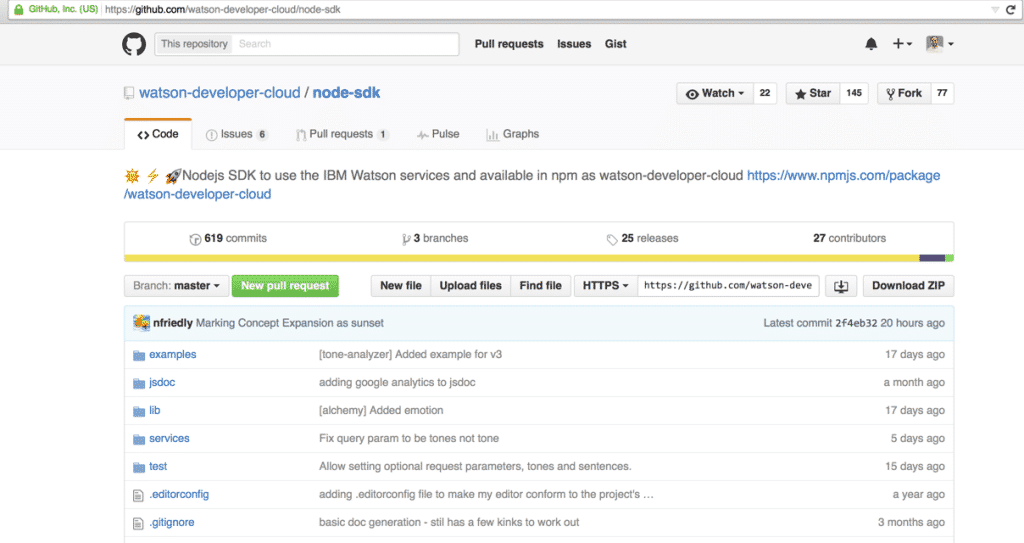Open nfriedly author profile link

[x=172, y=323]
